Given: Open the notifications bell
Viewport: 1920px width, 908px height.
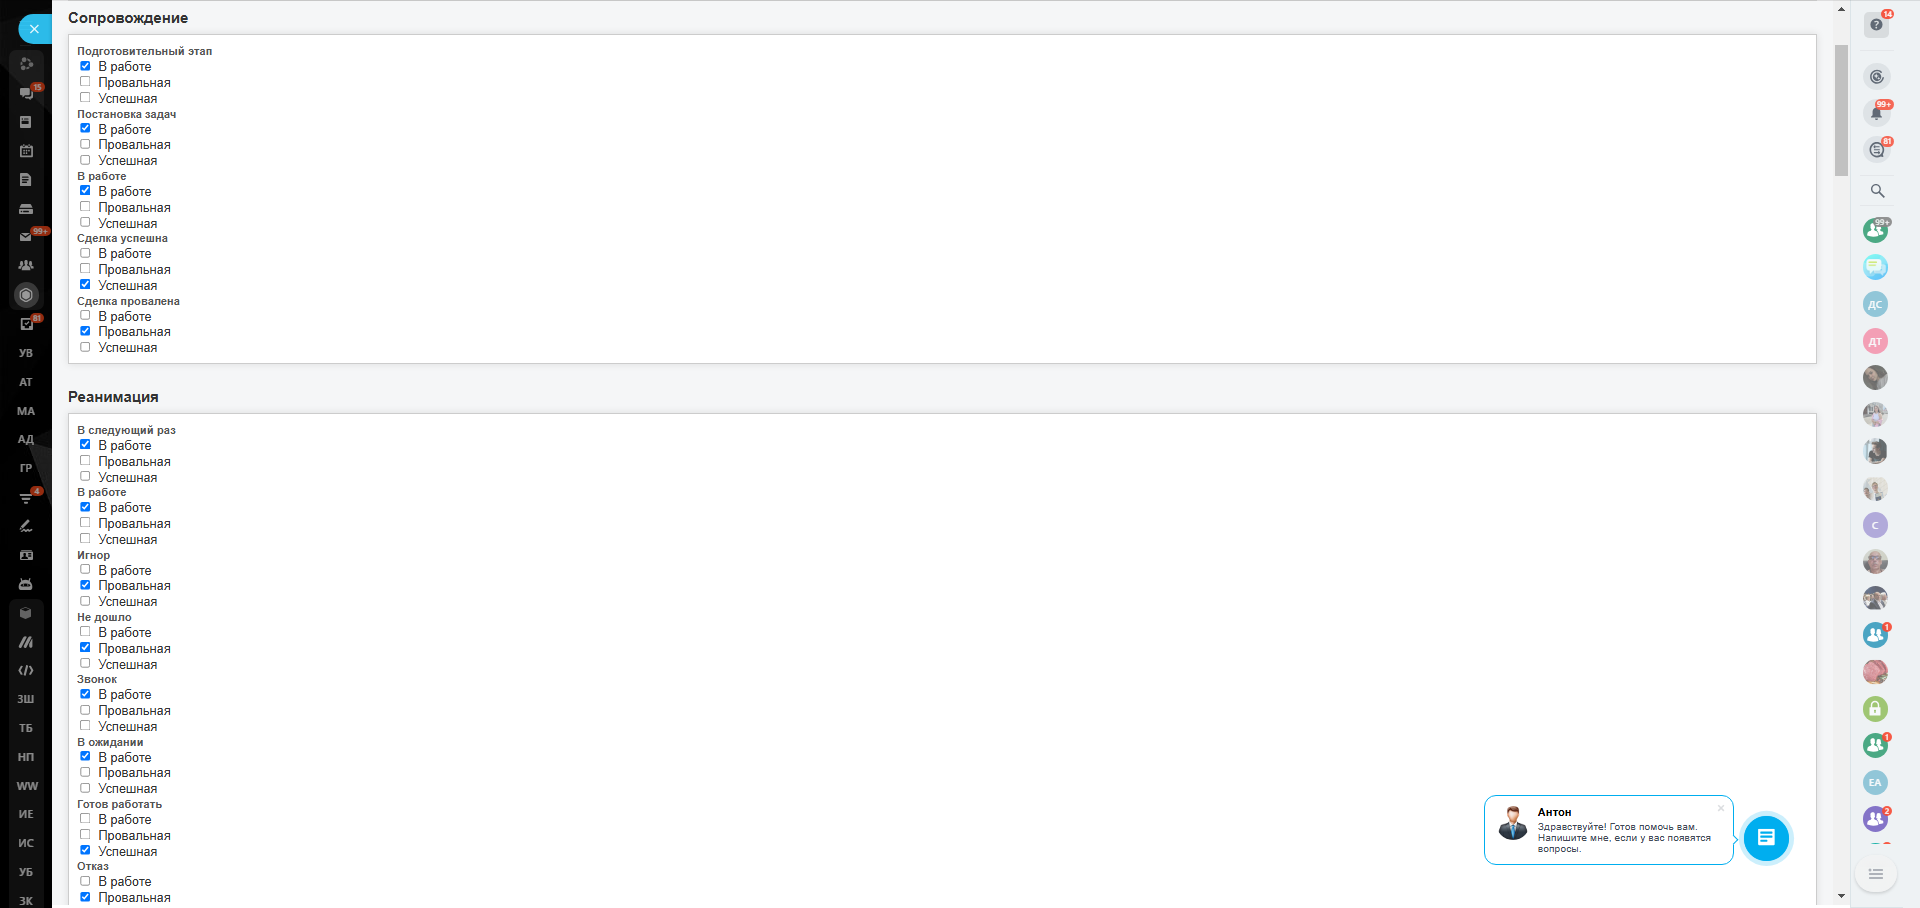Looking at the screenshot, I should click(1876, 112).
